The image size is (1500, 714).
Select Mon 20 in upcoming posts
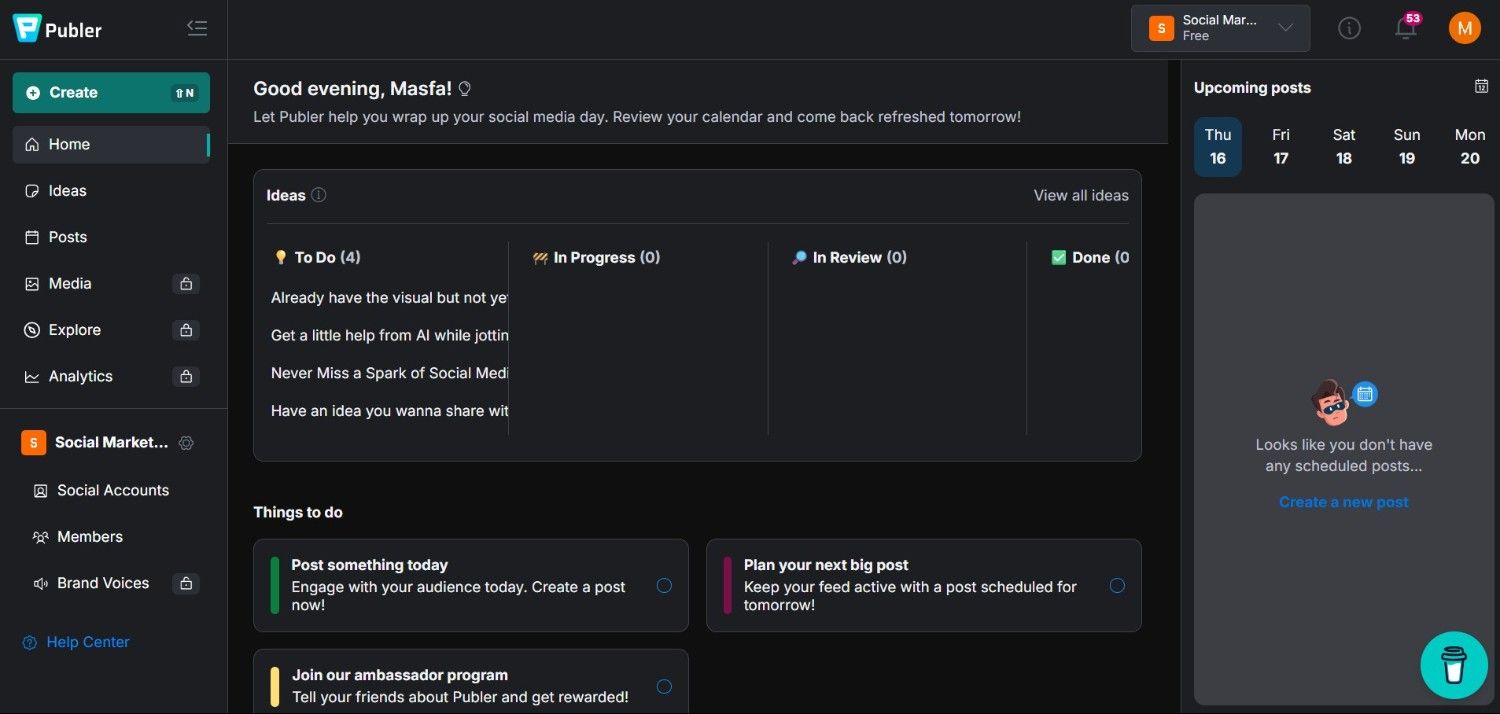click(1470, 146)
